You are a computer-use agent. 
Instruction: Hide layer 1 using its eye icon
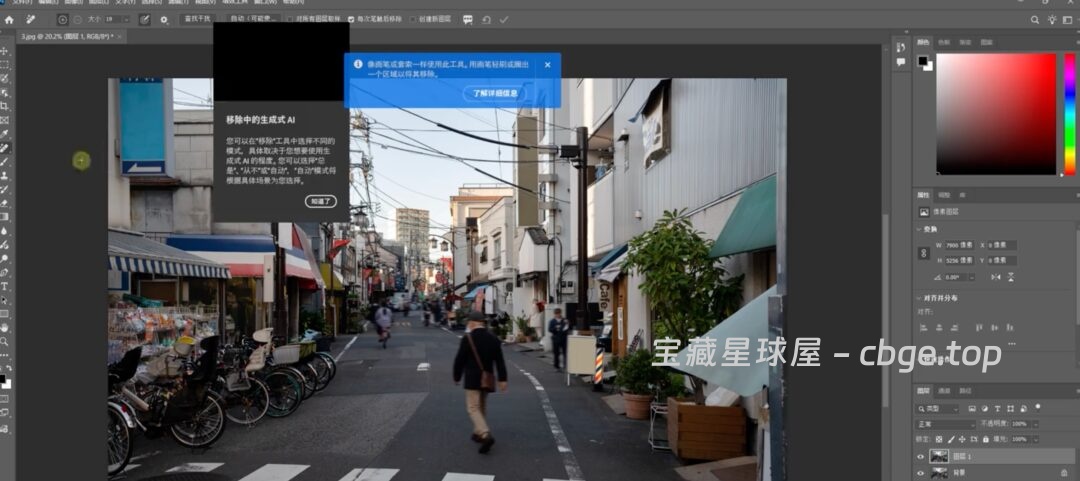pos(920,456)
